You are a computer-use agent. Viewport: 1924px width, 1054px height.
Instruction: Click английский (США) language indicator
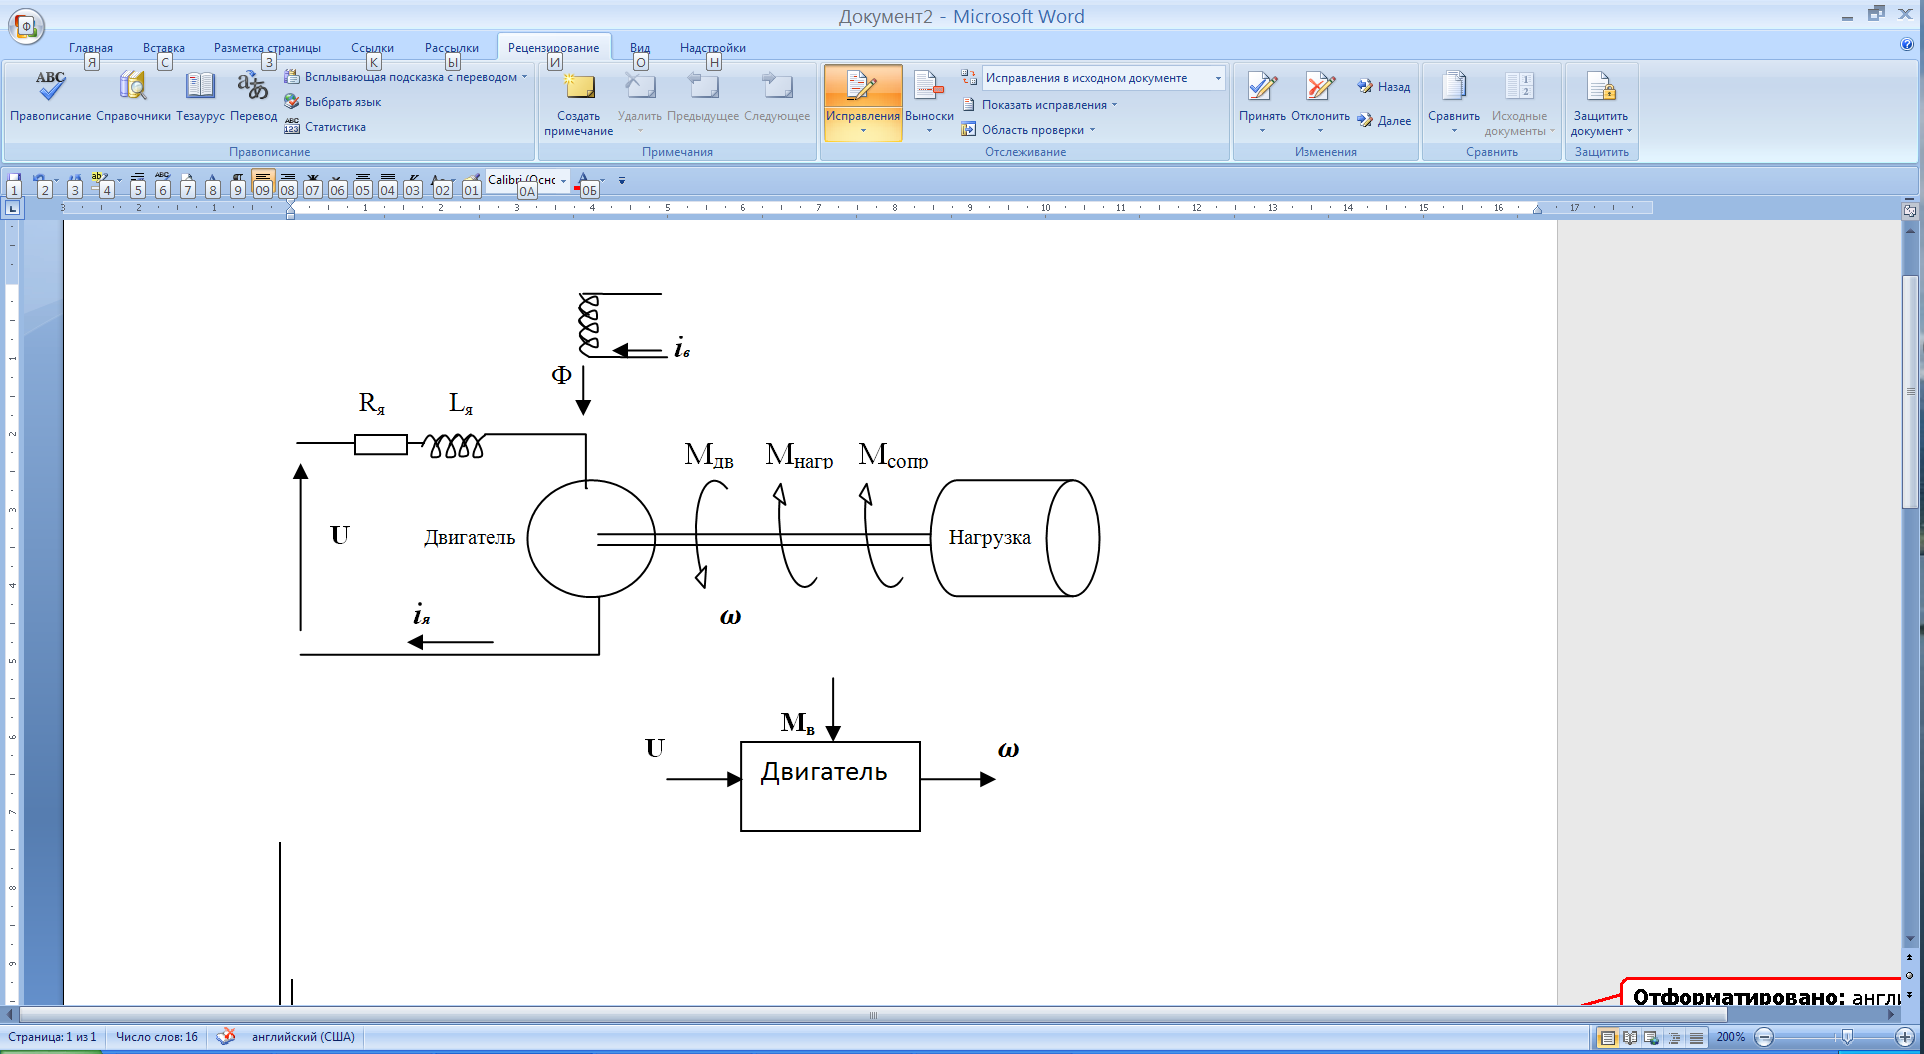[x=303, y=1037]
